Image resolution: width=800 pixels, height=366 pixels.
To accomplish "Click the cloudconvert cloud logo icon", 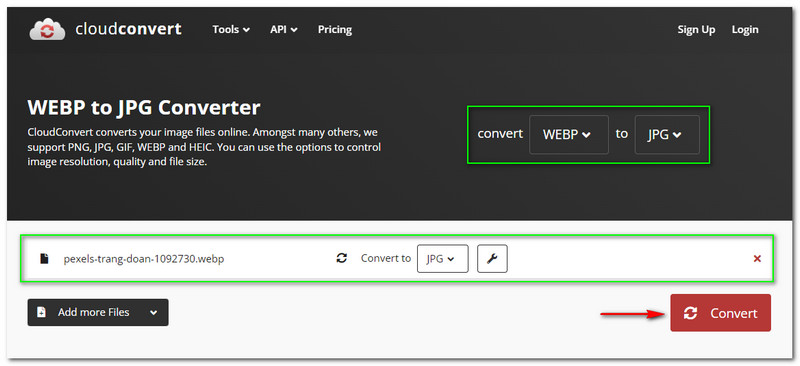I will click(47, 29).
